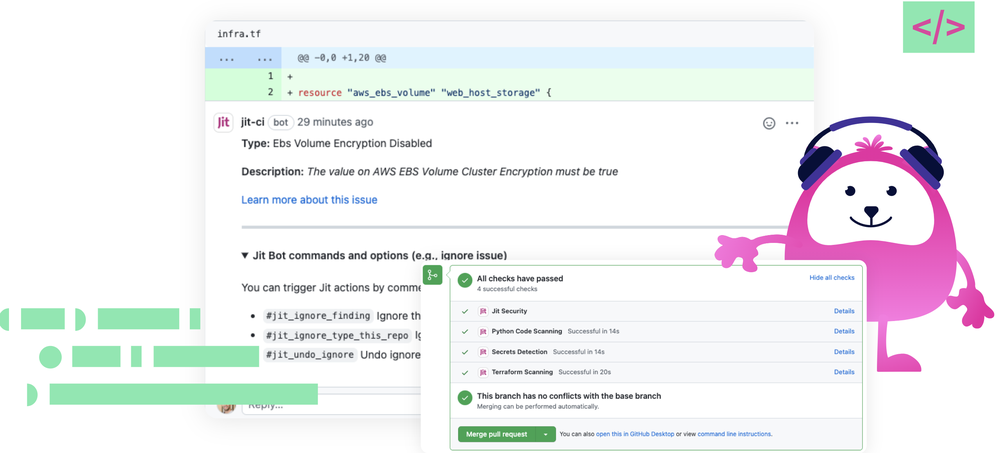The image size is (1000, 453).
Task: Collapse Jit Bot commands and options section
Action: point(245,255)
